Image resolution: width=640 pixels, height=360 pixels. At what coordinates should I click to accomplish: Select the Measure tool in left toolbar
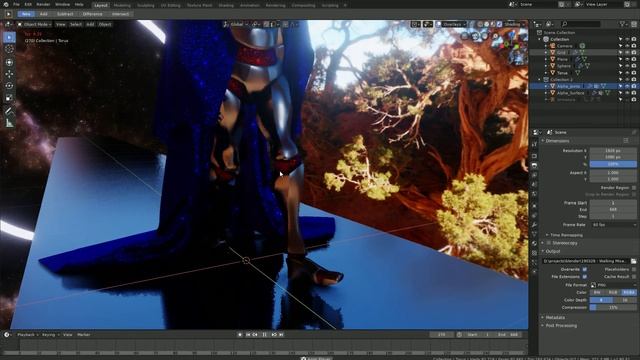[x=9, y=123]
